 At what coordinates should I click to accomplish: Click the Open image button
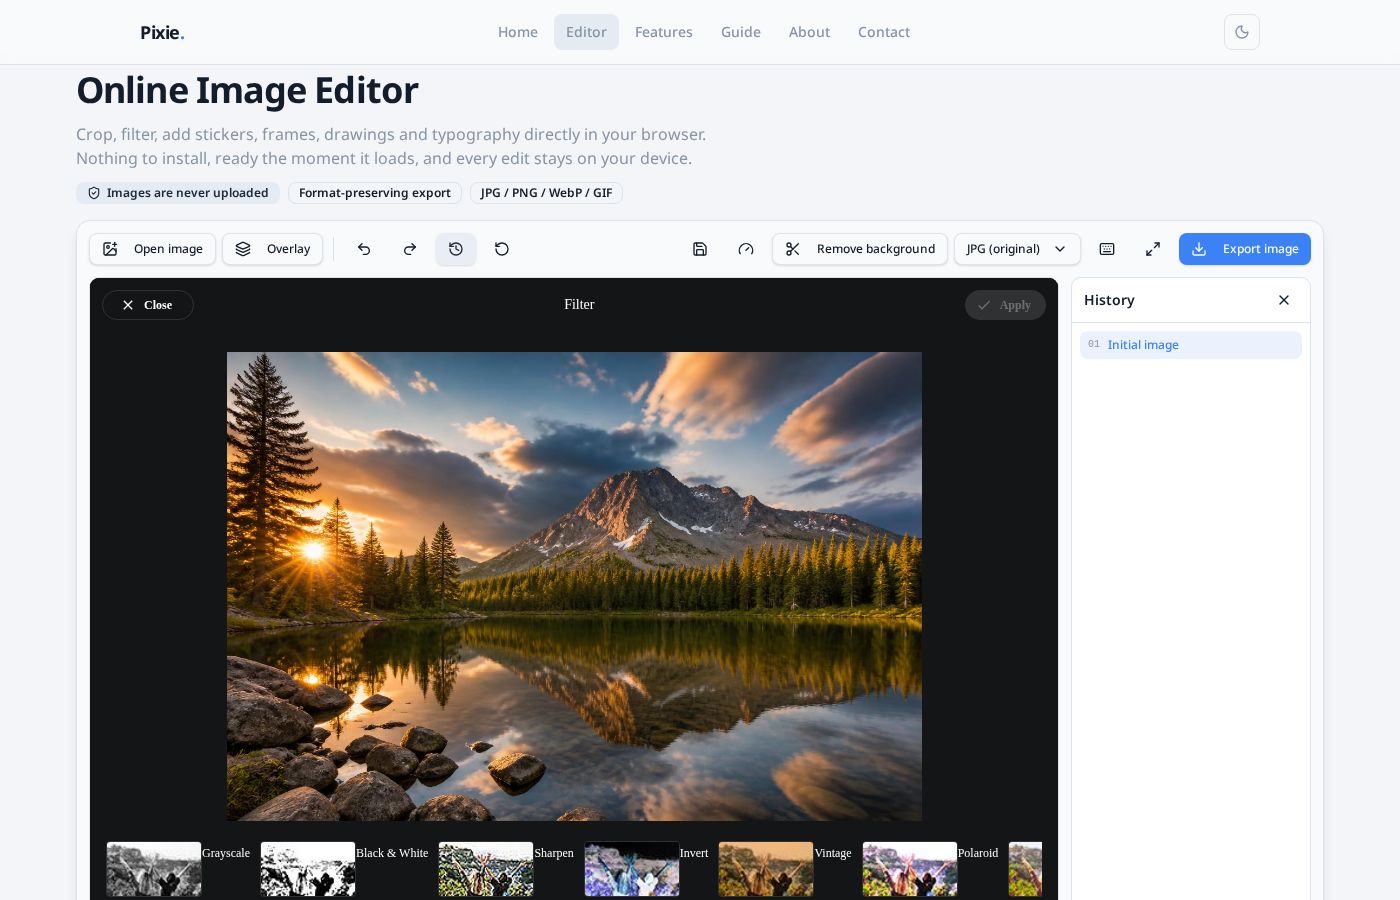(153, 249)
